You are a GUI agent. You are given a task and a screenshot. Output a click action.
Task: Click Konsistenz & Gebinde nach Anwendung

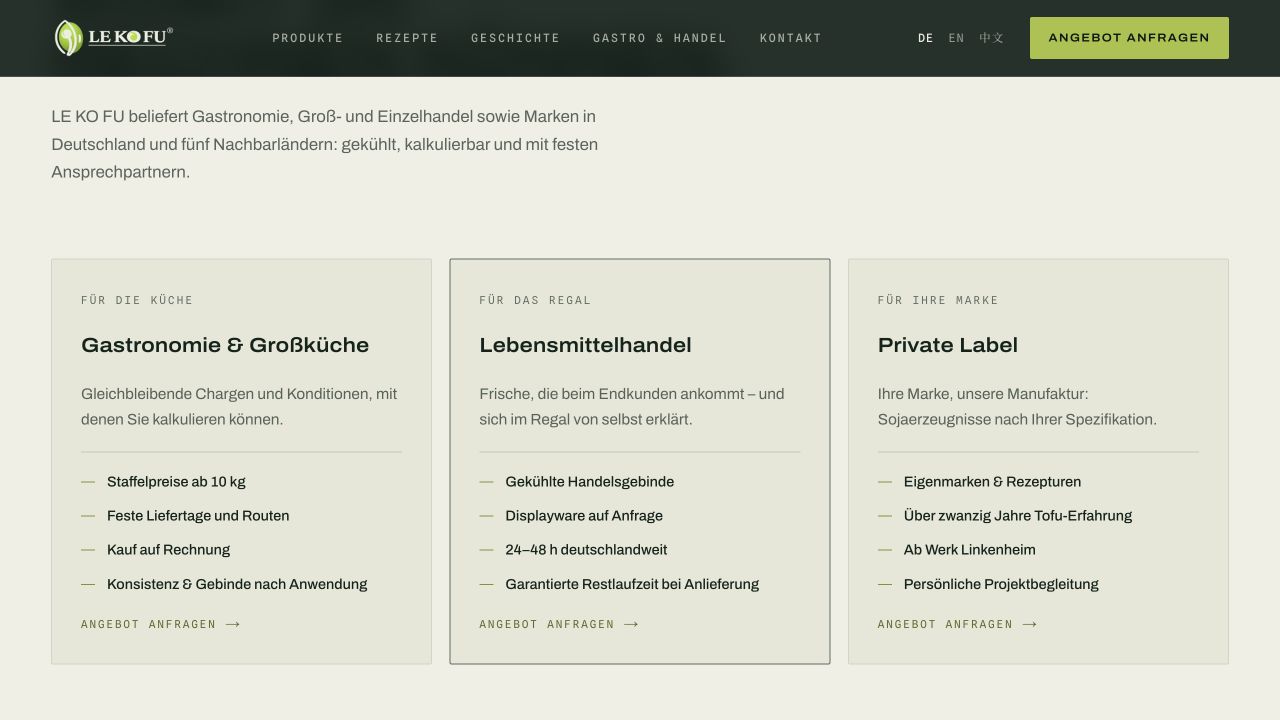237,584
